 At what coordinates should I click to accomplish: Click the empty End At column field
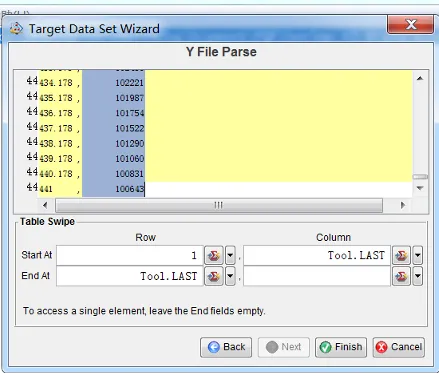[x=317, y=276]
